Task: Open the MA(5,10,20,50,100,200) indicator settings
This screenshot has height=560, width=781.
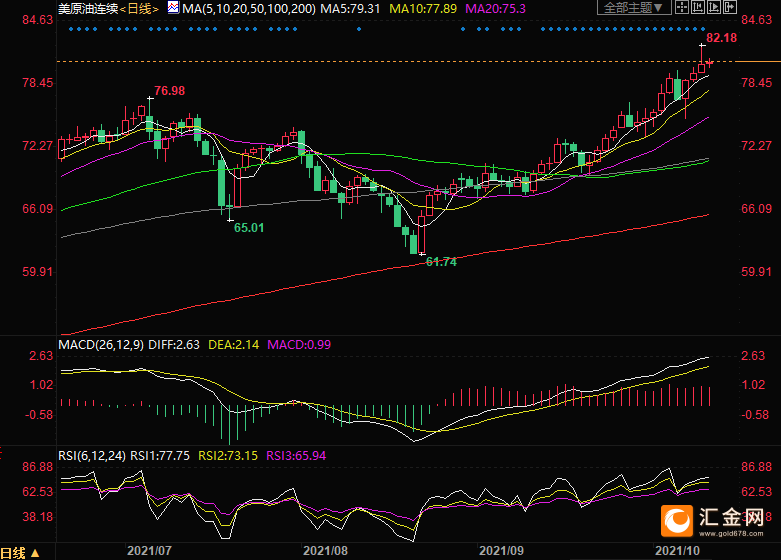Action: 249,8
